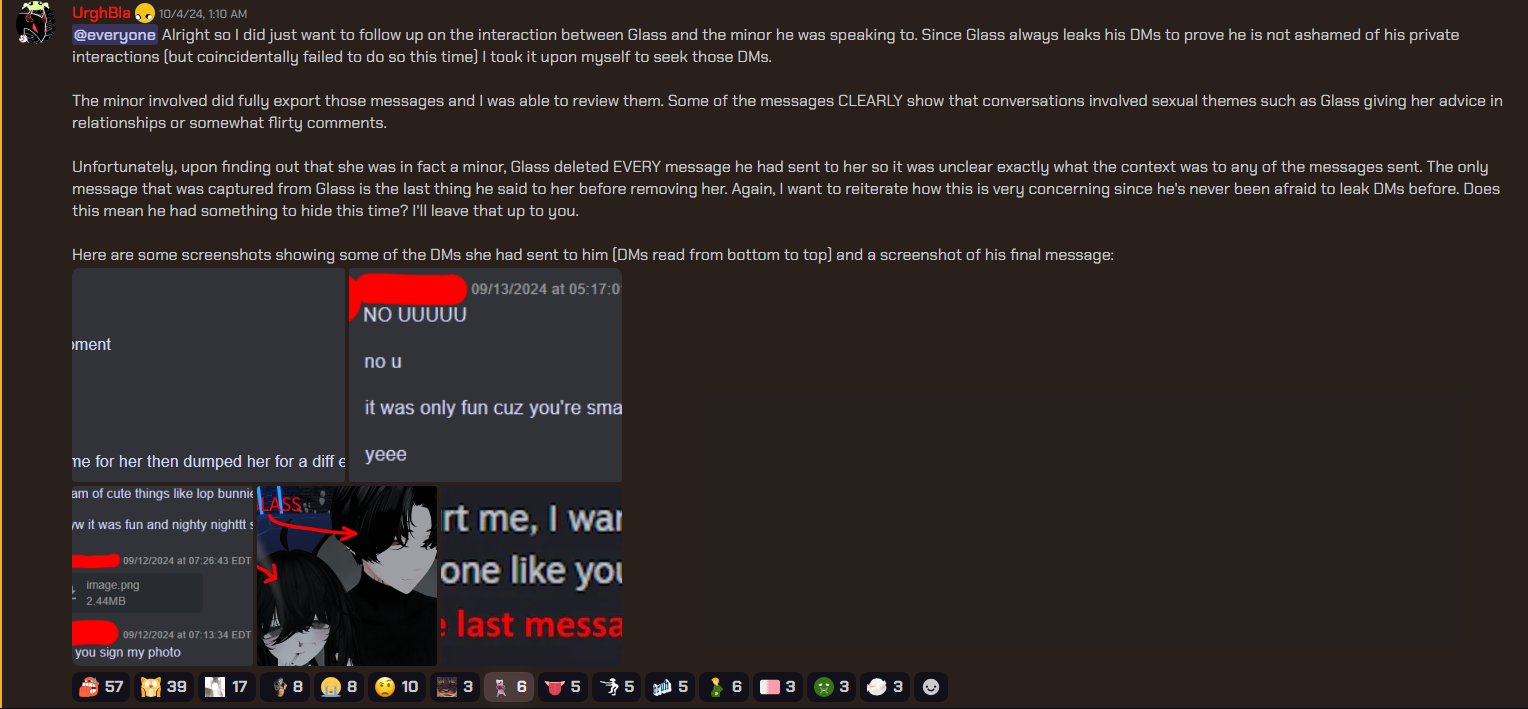Click the grayscale image reaction showing 17
Viewport: 1528px width, 709px height.
coord(227,687)
